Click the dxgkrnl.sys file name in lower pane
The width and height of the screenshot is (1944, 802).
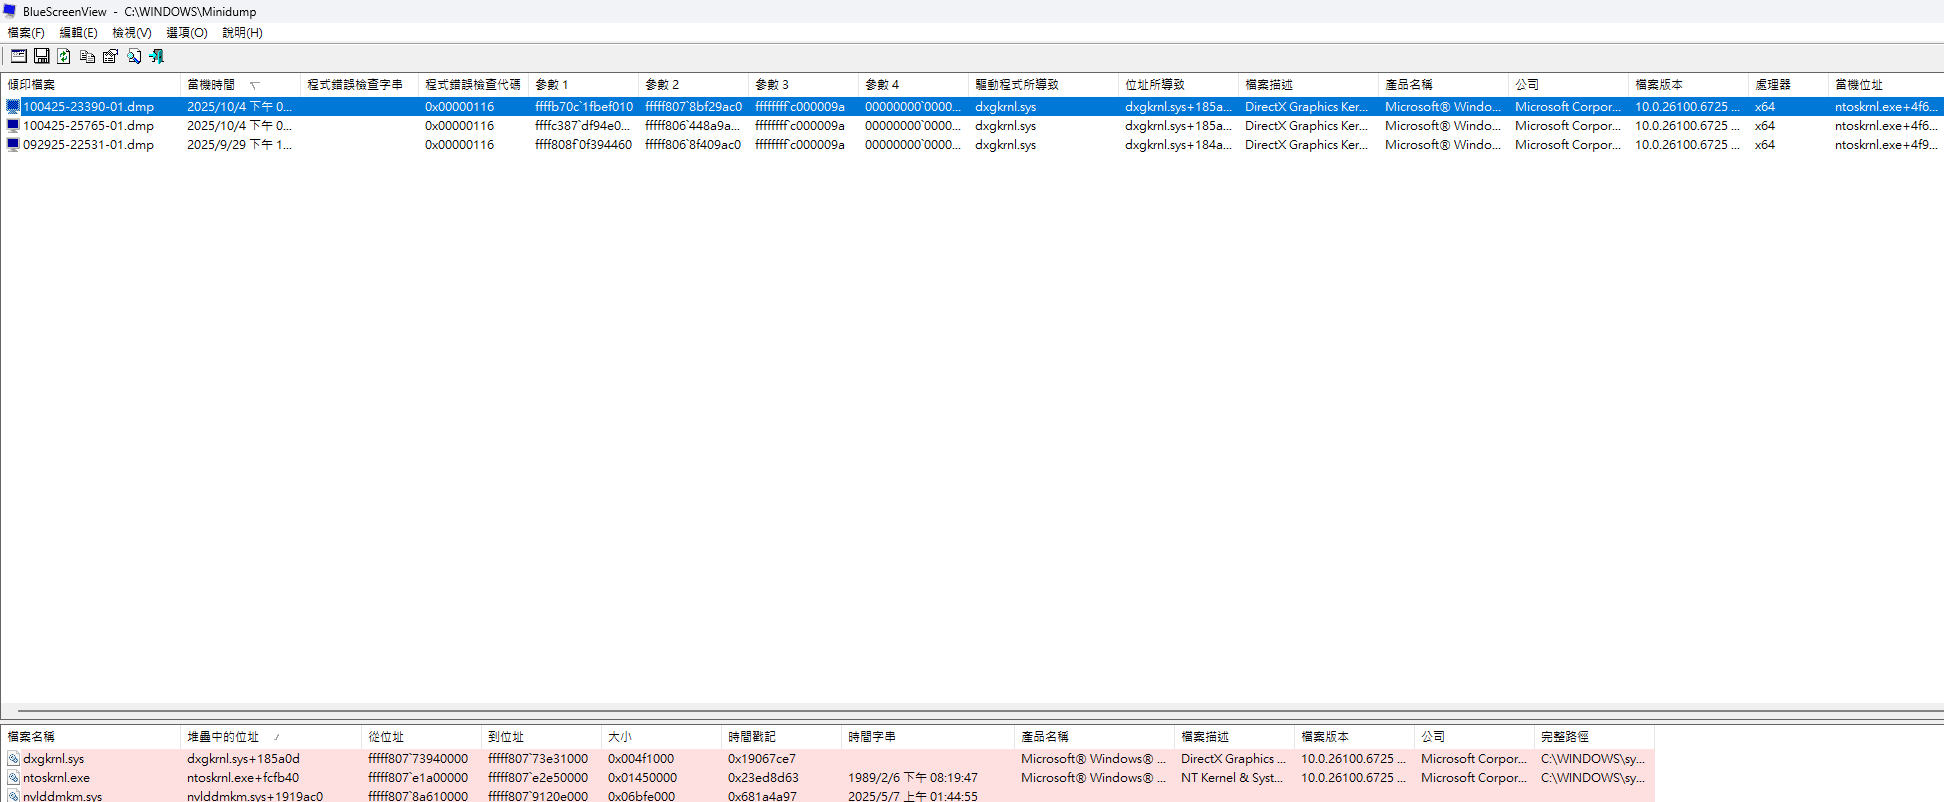[54, 758]
